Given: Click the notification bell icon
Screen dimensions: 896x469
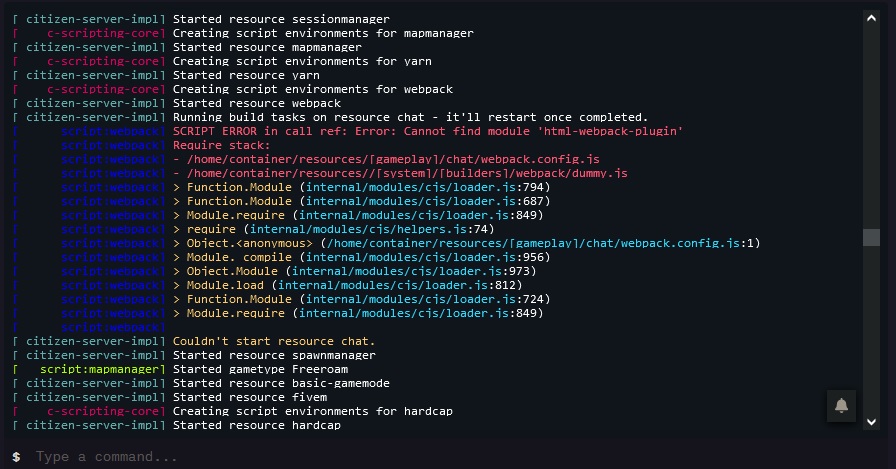Looking at the screenshot, I should point(841,405).
